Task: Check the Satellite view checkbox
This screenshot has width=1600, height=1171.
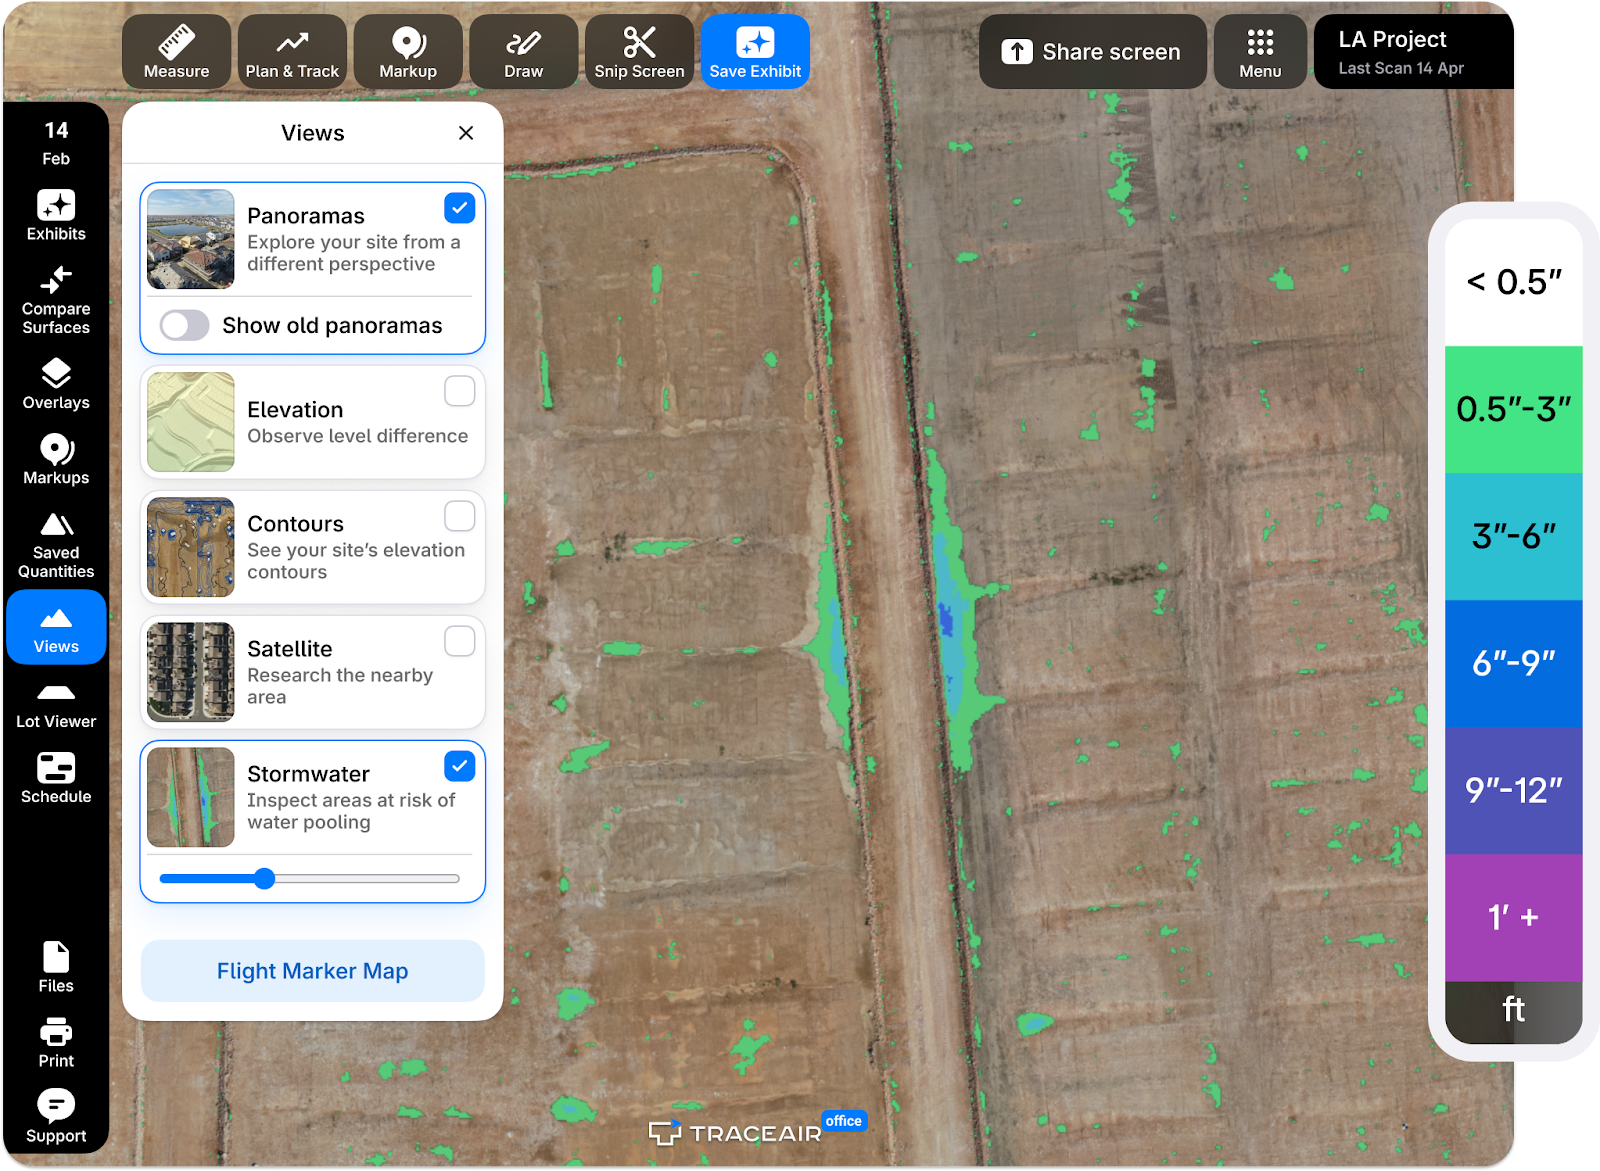Action: (459, 641)
